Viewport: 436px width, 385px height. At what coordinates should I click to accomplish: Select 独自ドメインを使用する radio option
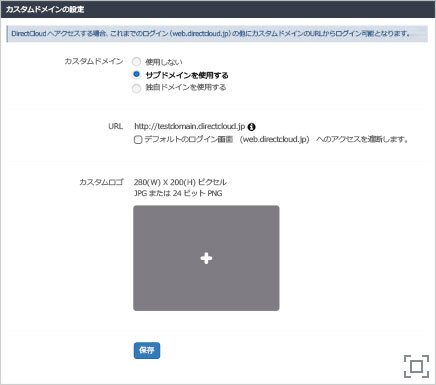coord(136,88)
